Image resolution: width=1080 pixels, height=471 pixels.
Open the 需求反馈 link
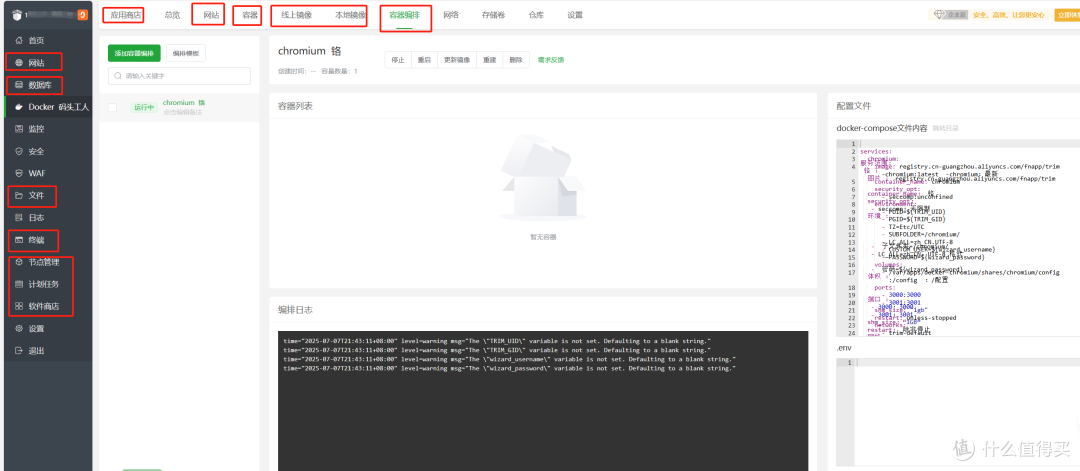coord(551,60)
